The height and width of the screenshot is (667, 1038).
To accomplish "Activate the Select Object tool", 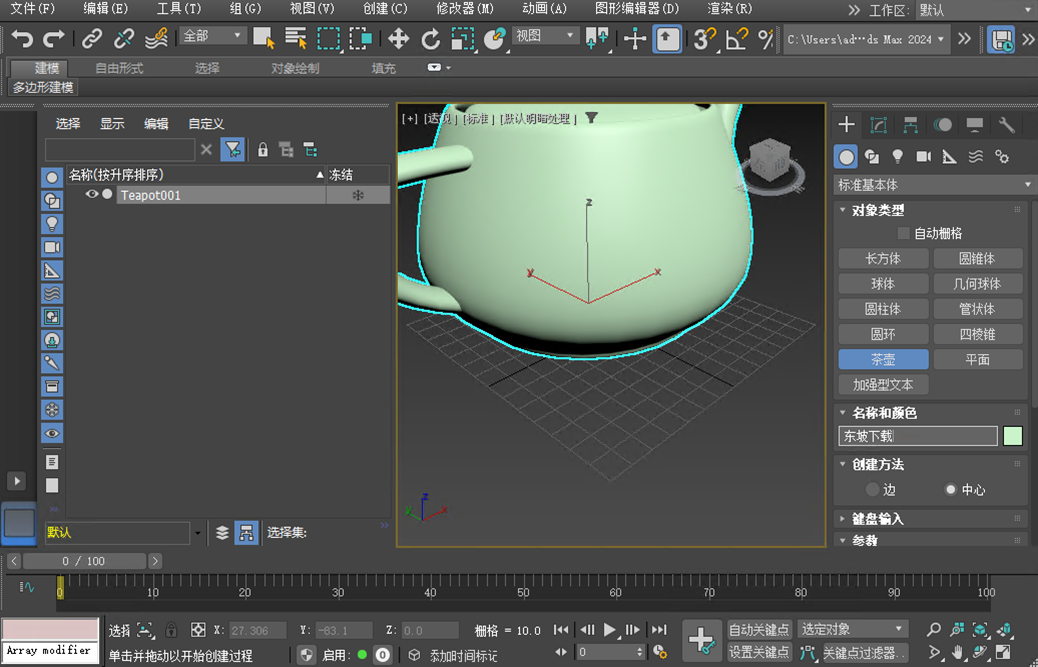I will pyautogui.click(x=264, y=39).
